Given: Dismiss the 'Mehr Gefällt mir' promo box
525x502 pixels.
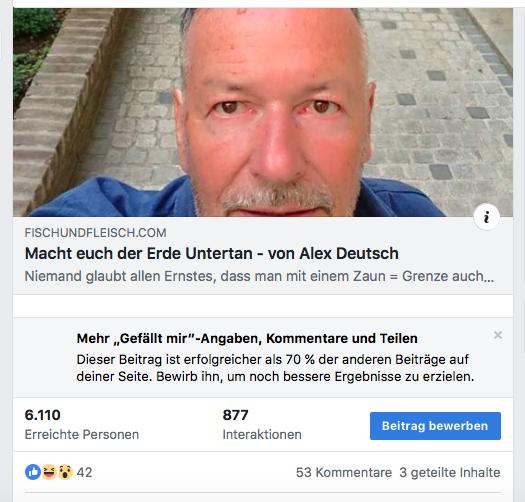Looking at the screenshot, I should (498, 335).
